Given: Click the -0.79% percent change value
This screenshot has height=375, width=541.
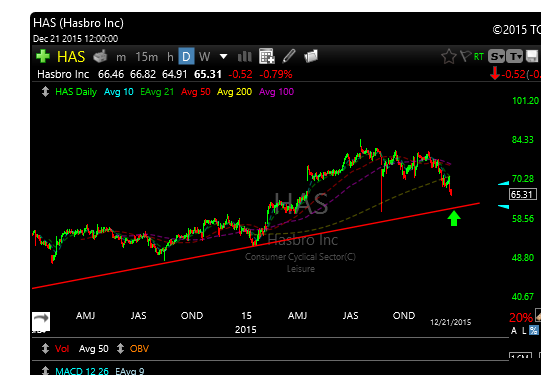Looking at the screenshot, I should [x=276, y=74].
